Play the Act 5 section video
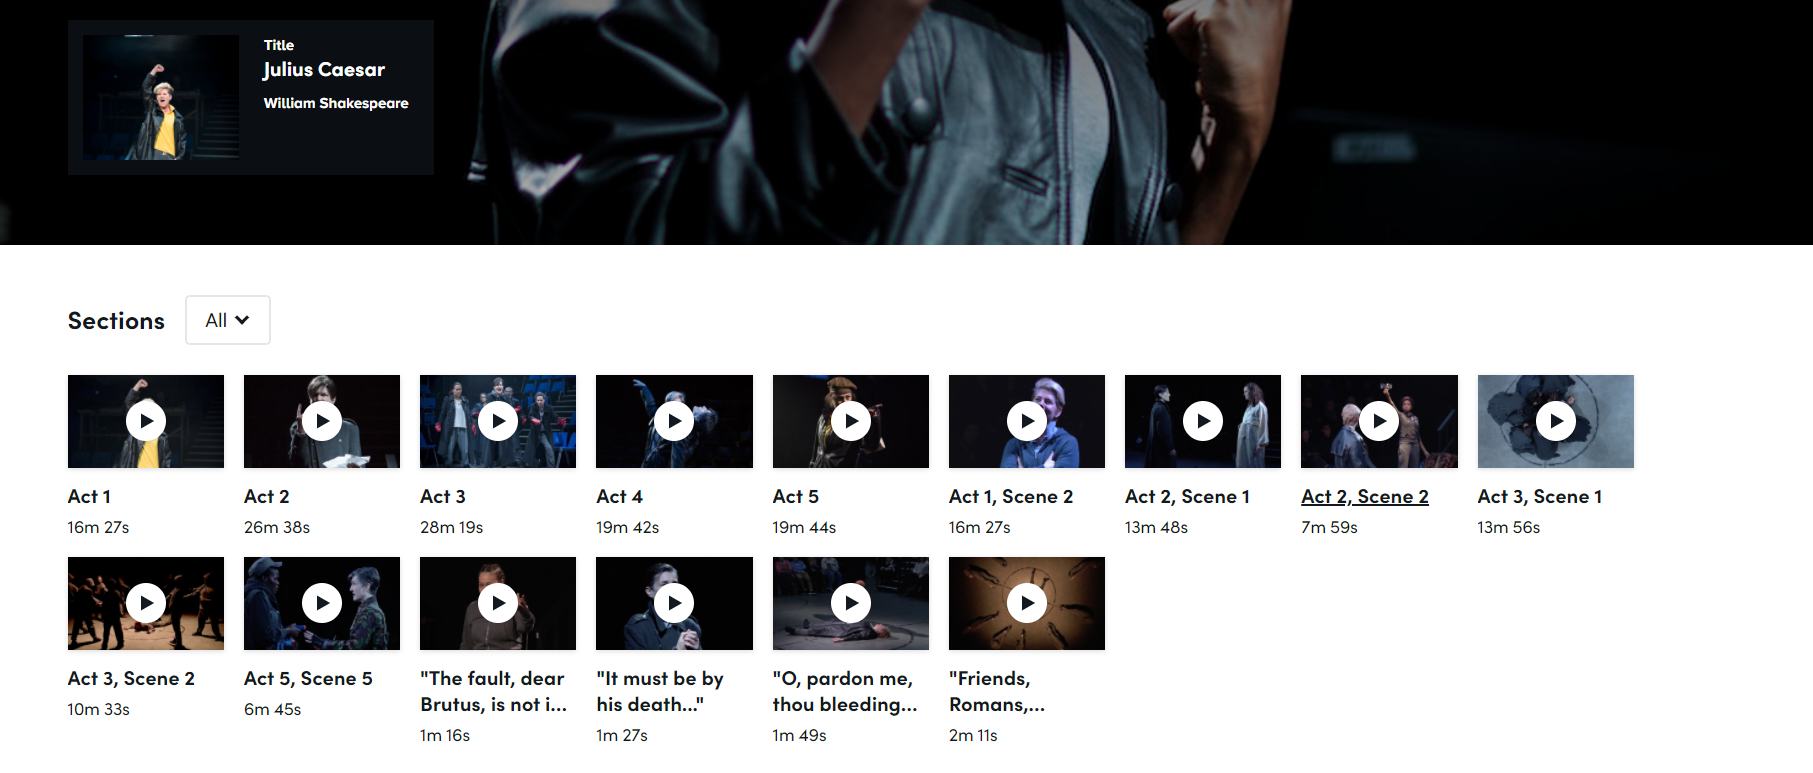This screenshot has height=773, width=1813. [x=851, y=421]
